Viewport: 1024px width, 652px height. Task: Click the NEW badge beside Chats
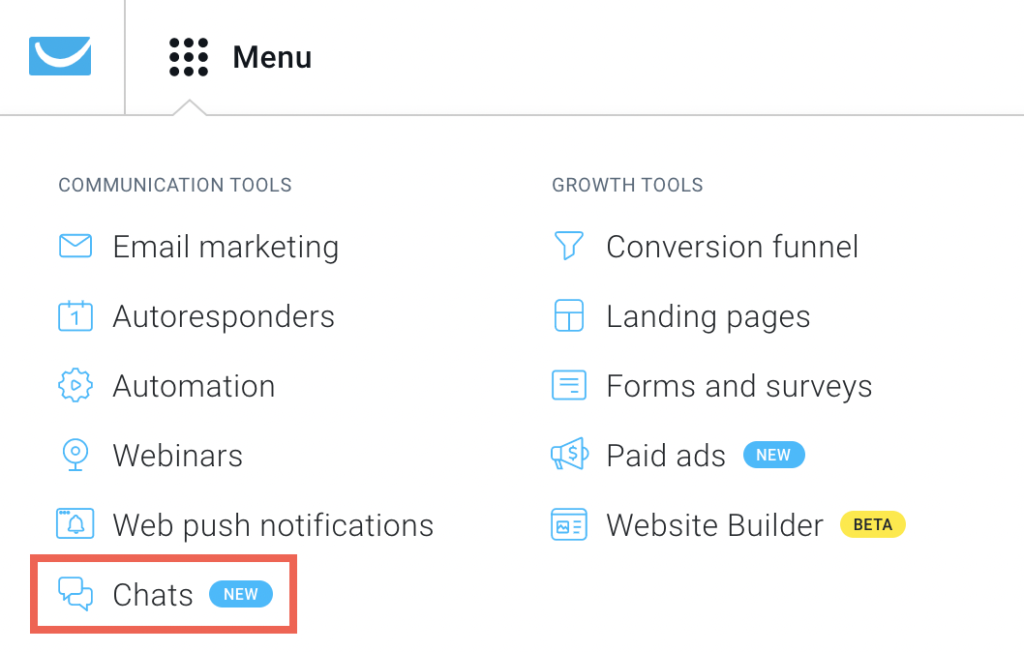coord(240,594)
